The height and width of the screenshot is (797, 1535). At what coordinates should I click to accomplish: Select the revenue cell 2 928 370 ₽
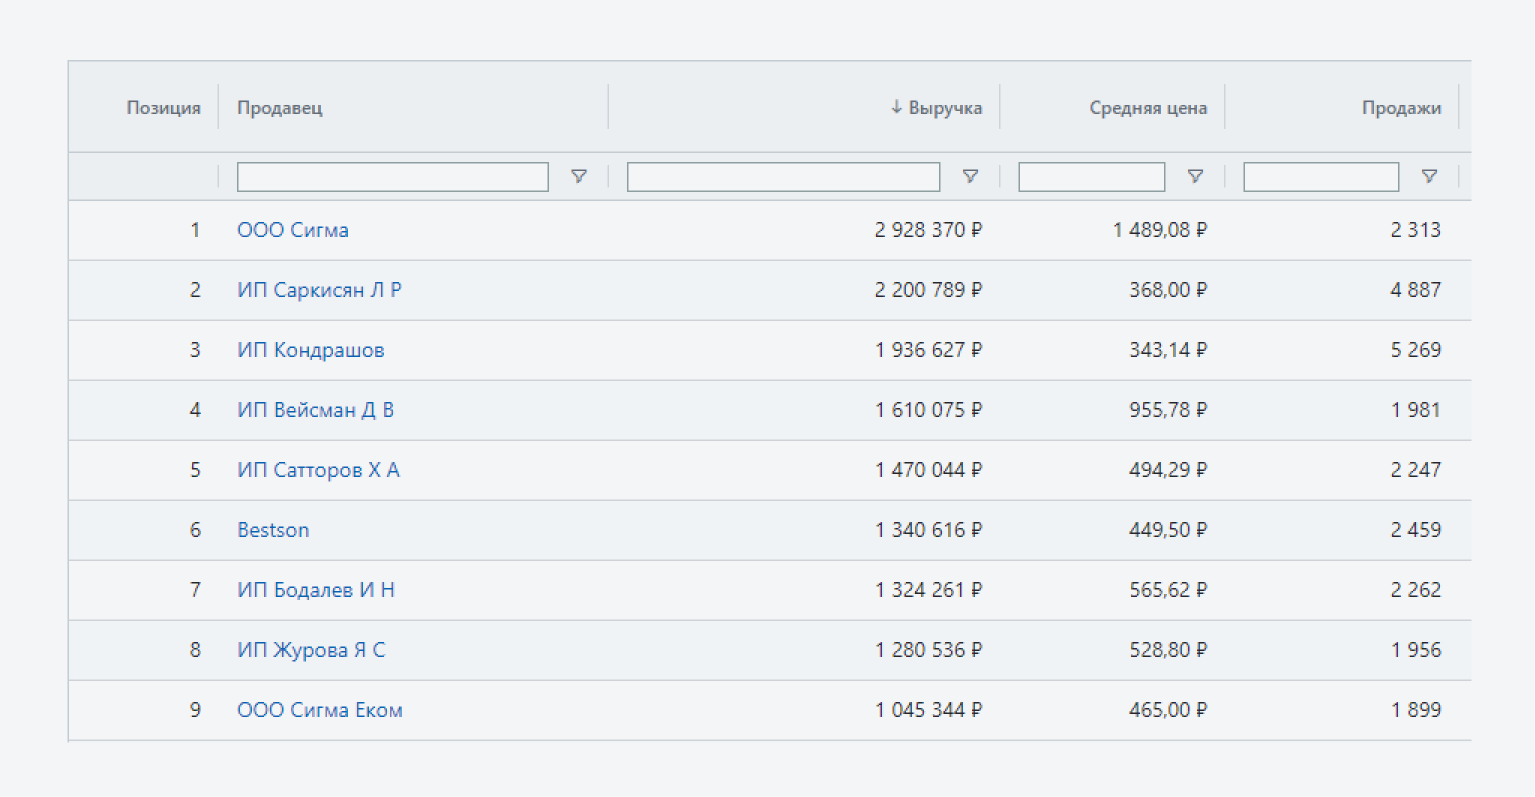(x=928, y=230)
